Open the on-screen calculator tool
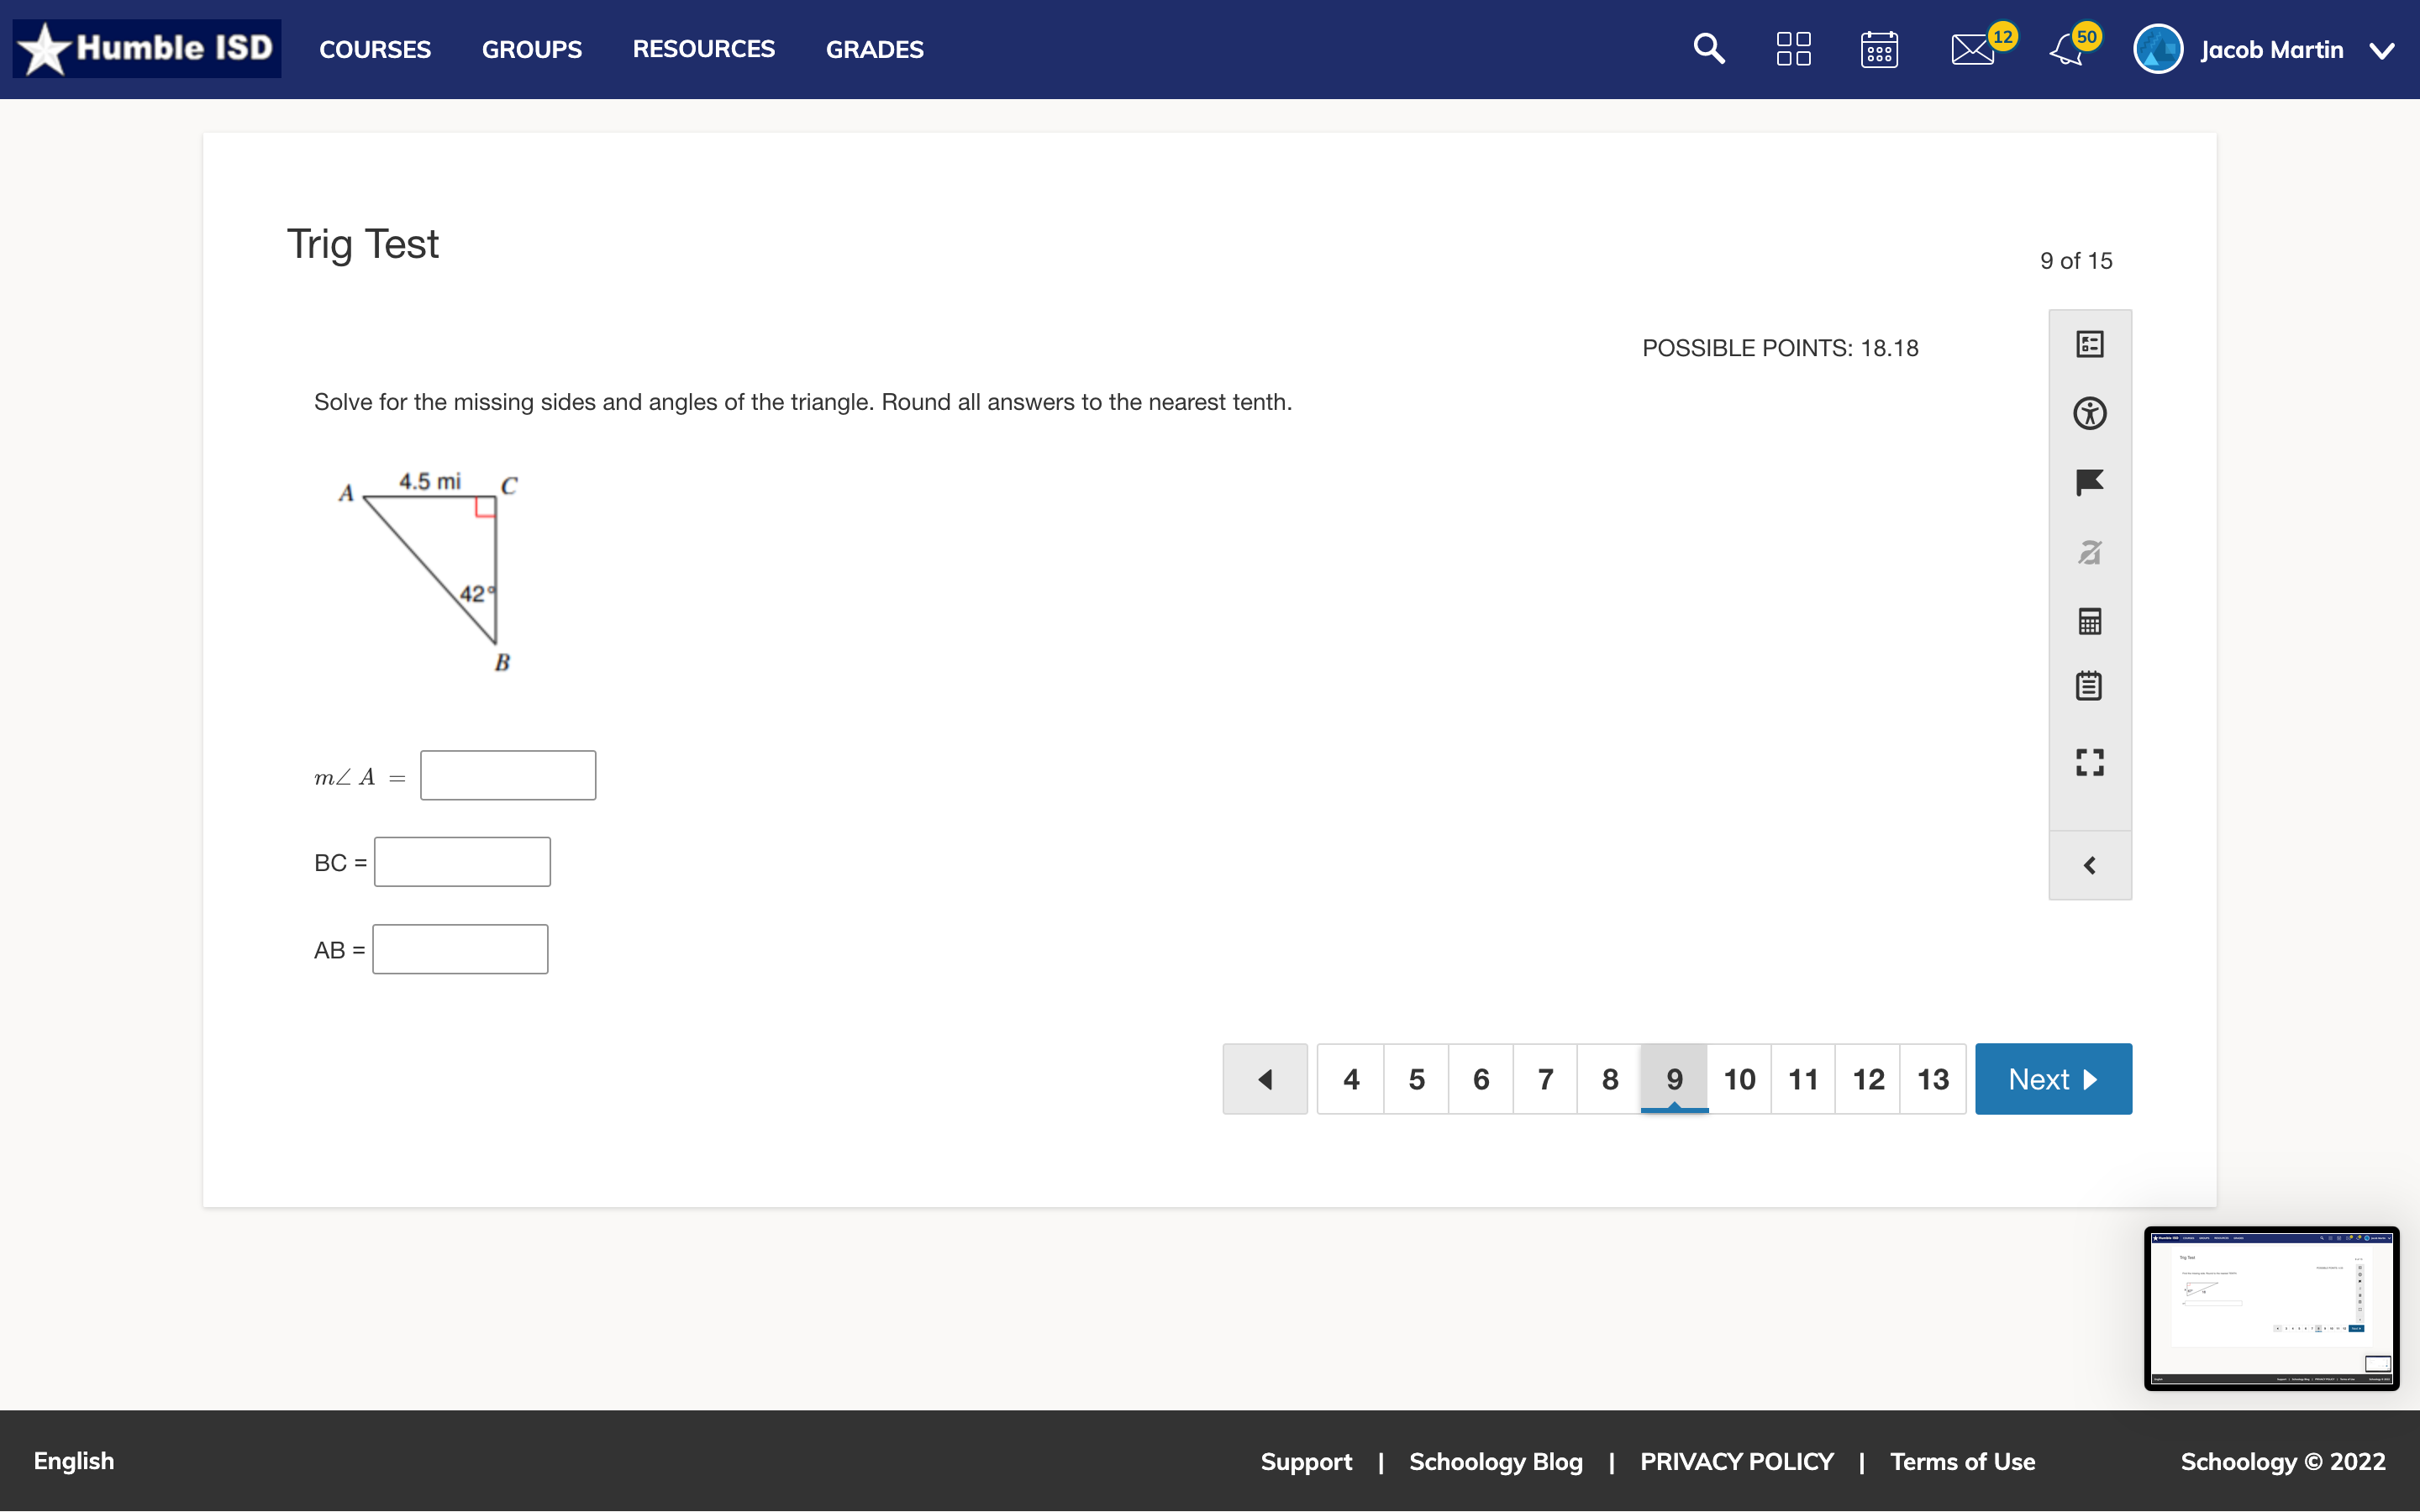2420x1512 pixels. coord(2090,621)
